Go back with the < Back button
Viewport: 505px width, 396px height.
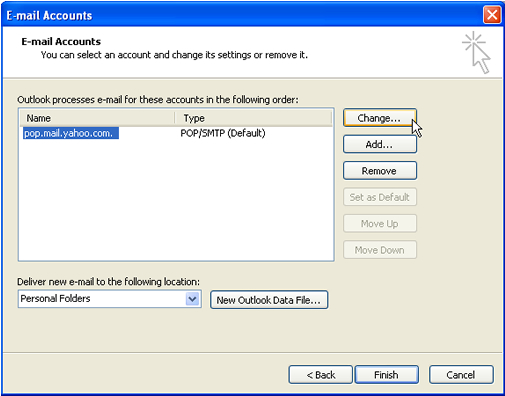point(320,375)
